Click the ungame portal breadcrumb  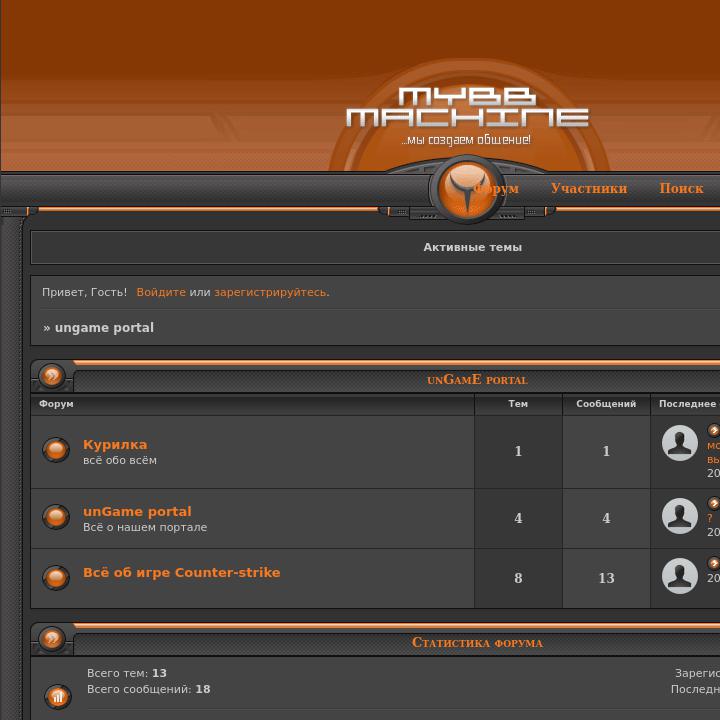[104, 327]
